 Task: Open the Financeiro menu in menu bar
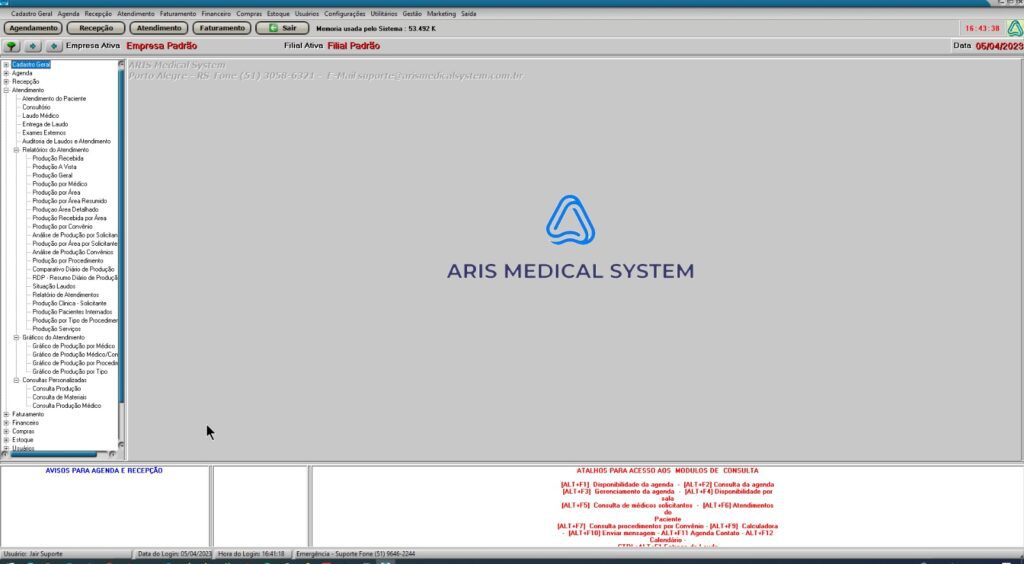(216, 14)
